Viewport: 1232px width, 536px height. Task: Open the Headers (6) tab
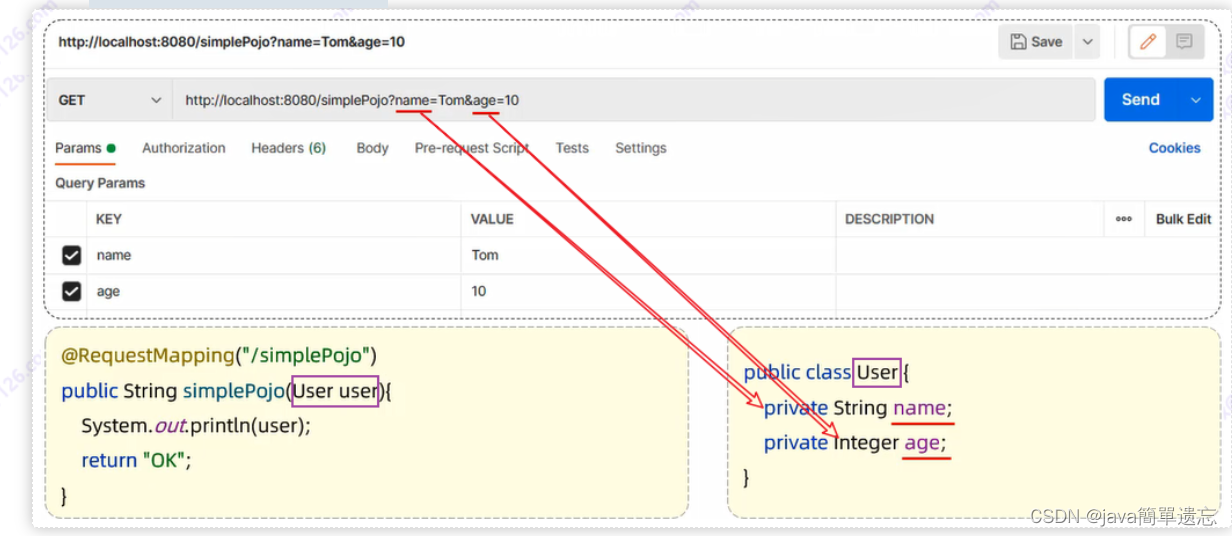point(288,148)
